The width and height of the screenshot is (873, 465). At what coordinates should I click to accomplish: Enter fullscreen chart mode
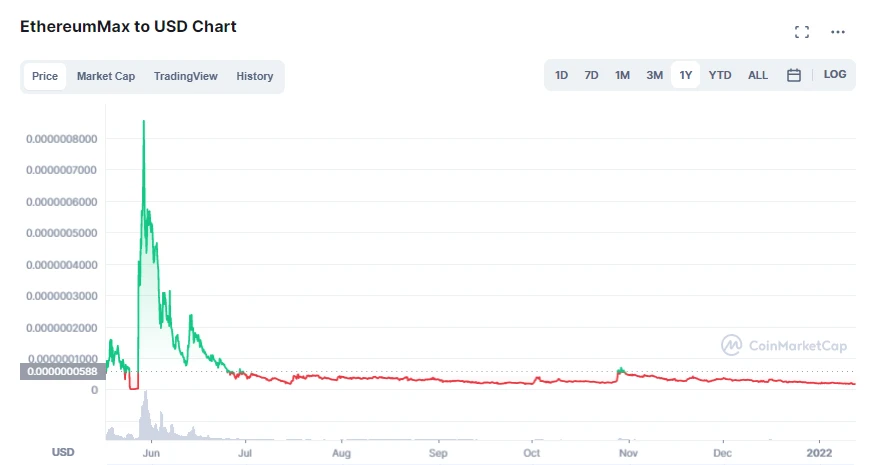click(801, 32)
